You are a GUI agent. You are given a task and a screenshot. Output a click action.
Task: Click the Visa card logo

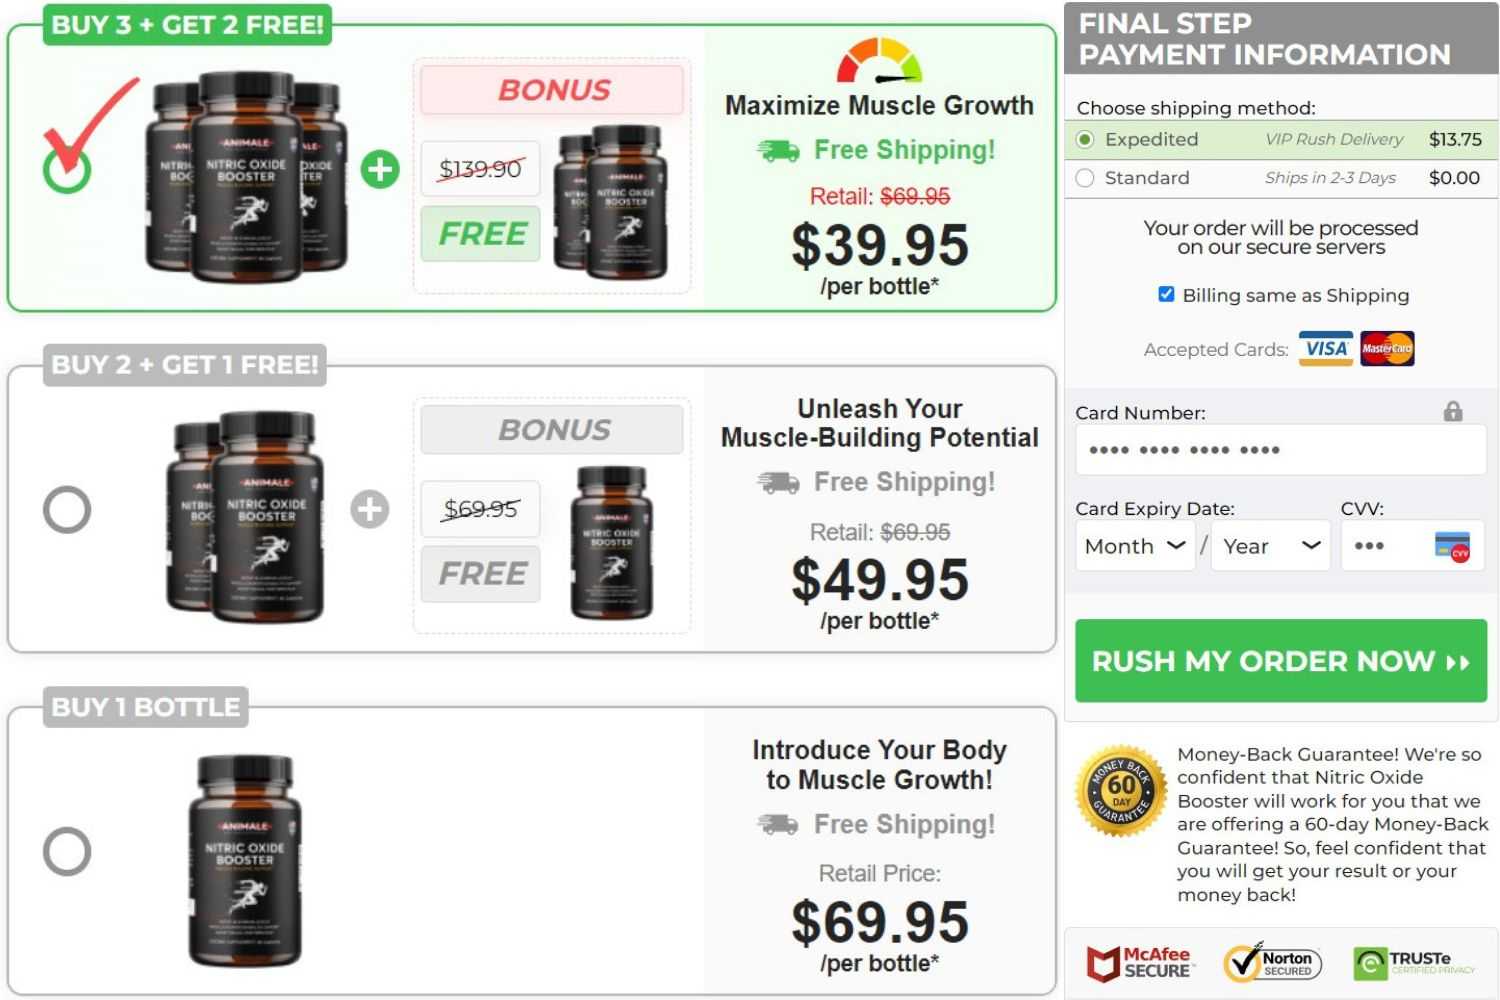(1326, 349)
